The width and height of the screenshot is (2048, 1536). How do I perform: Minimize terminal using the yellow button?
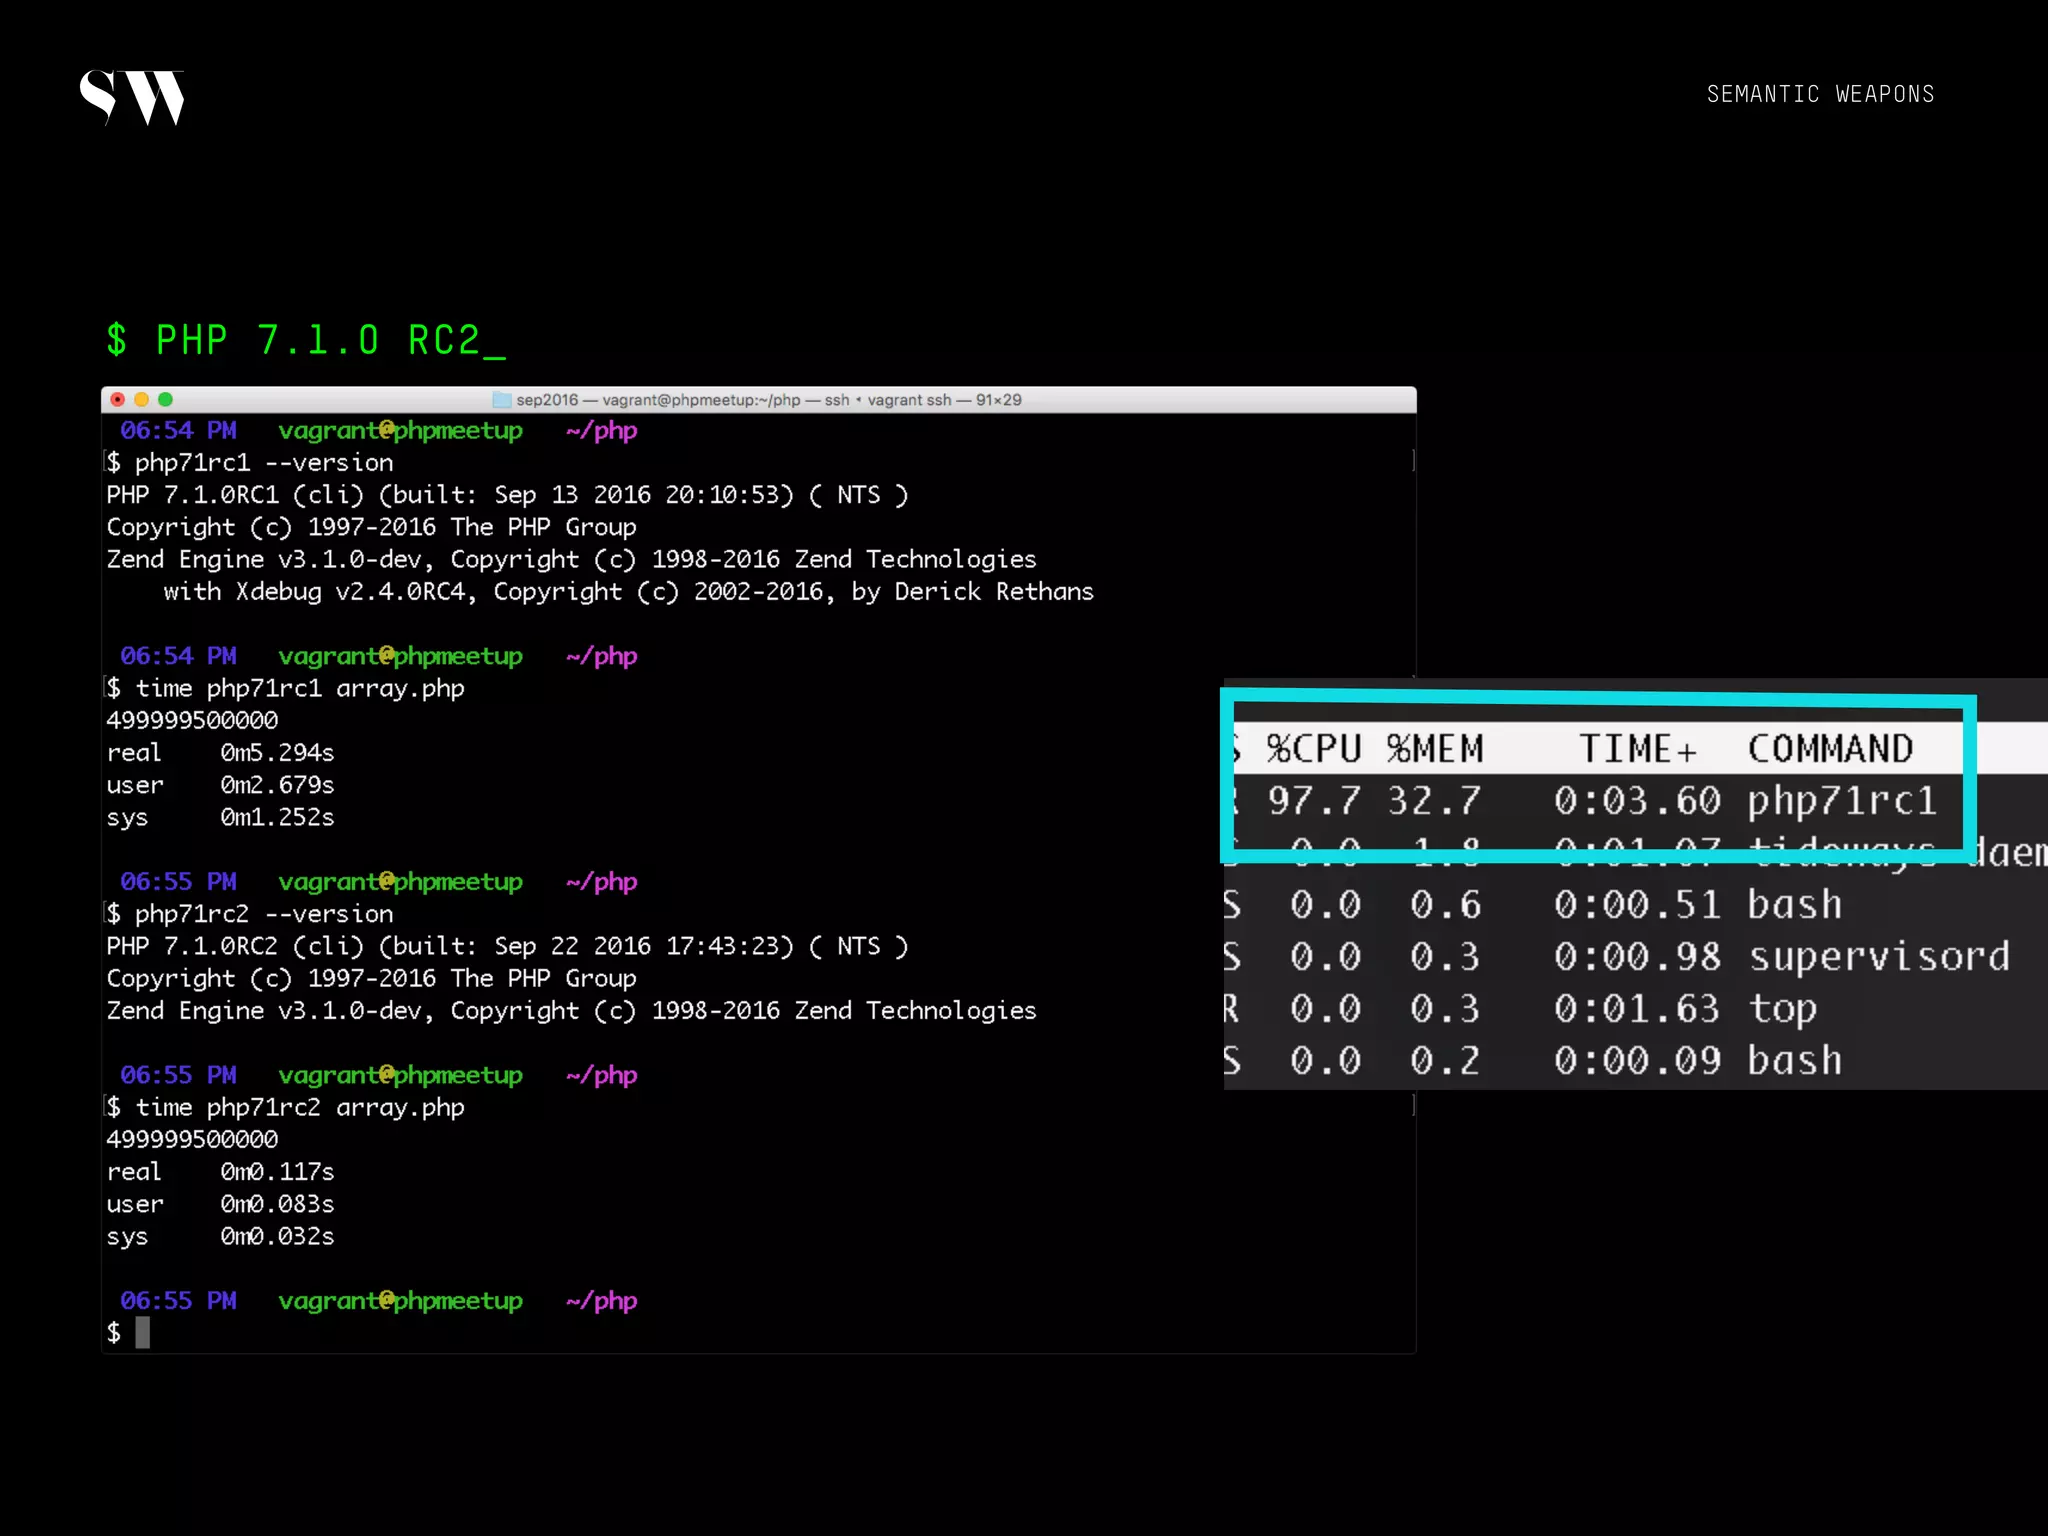tap(141, 400)
